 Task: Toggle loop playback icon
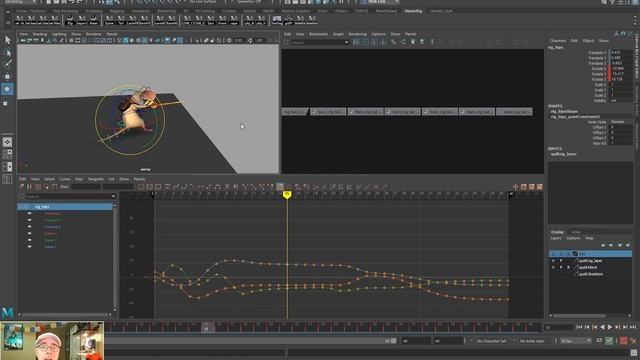(599, 340)
